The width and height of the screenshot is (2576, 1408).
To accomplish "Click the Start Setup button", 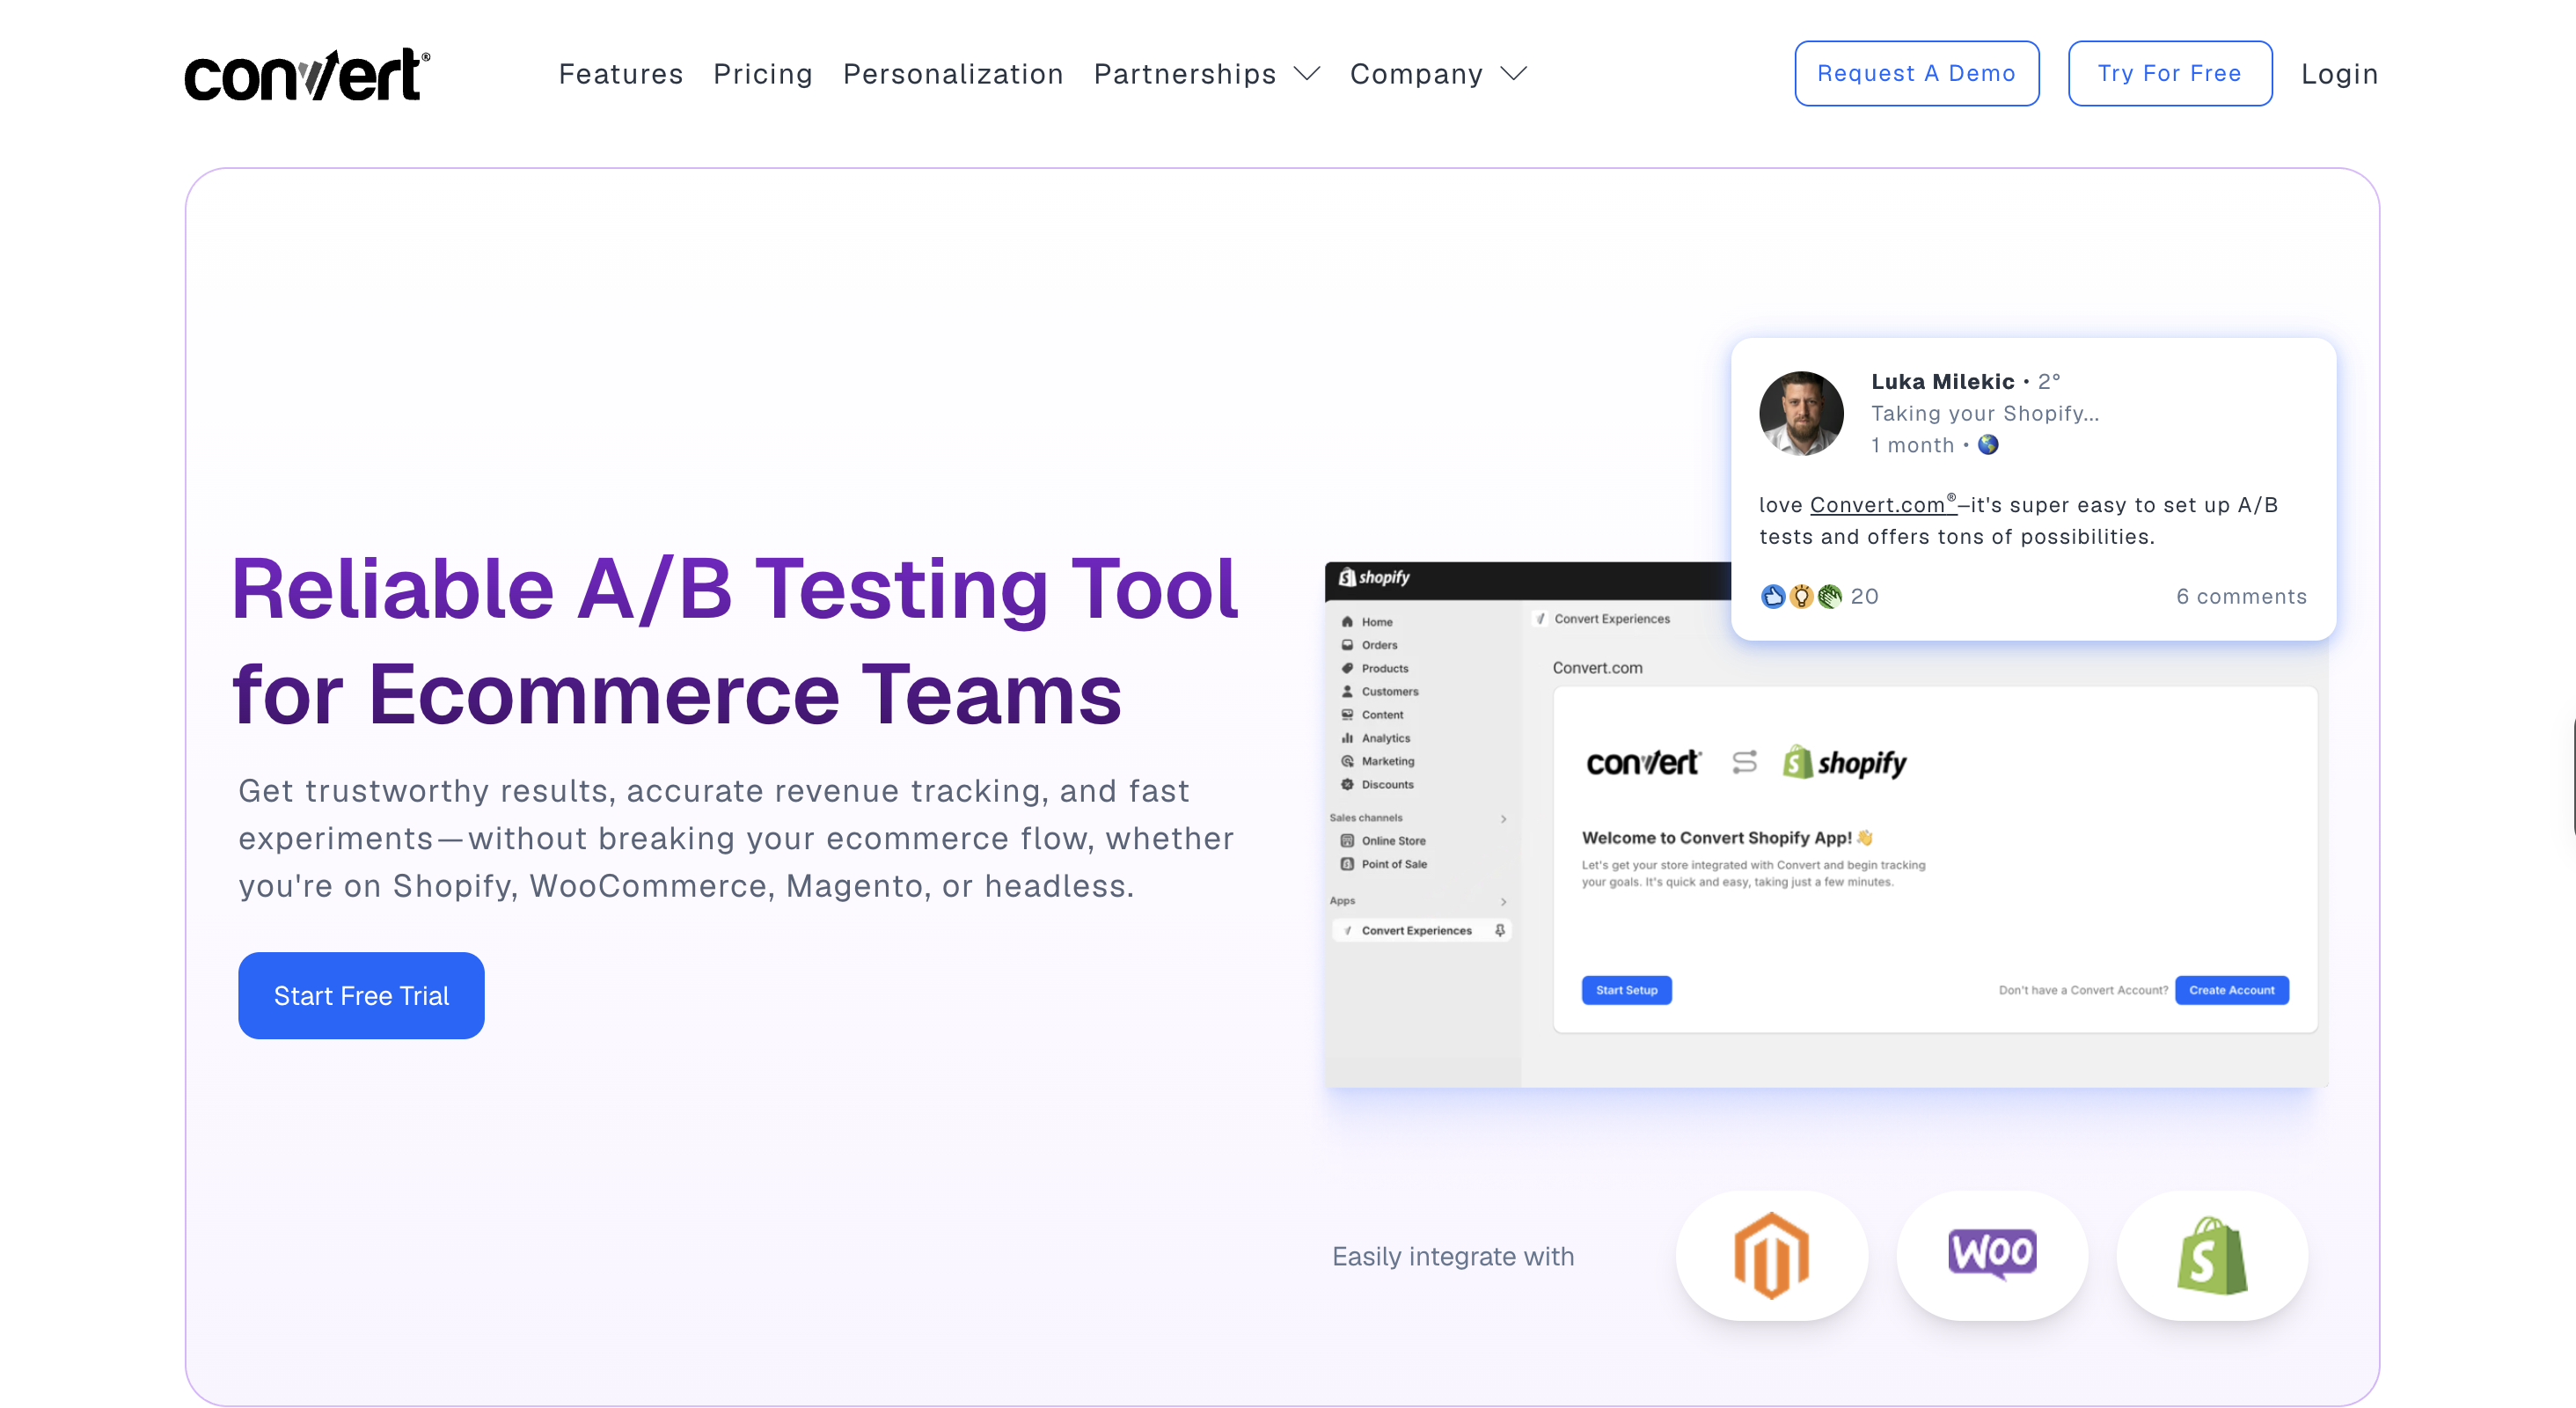I will click(x=1626, y=990).
